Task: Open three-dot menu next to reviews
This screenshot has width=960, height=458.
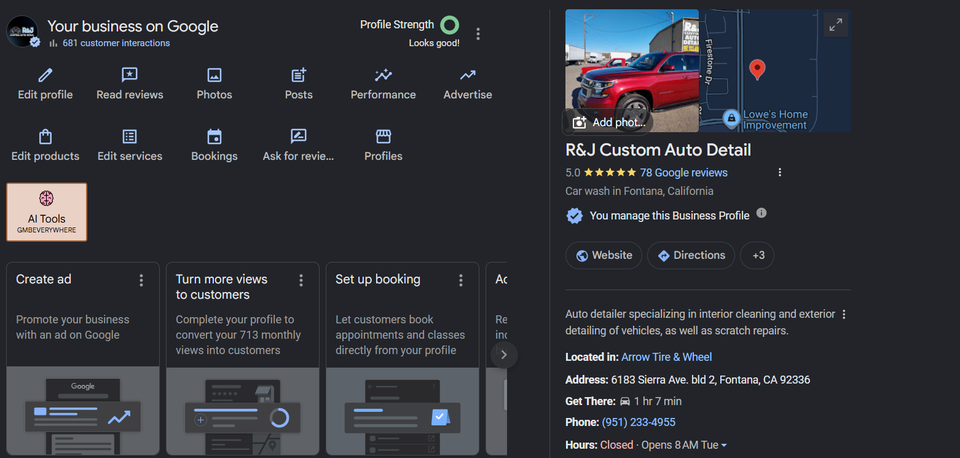Action: point(779,173)
